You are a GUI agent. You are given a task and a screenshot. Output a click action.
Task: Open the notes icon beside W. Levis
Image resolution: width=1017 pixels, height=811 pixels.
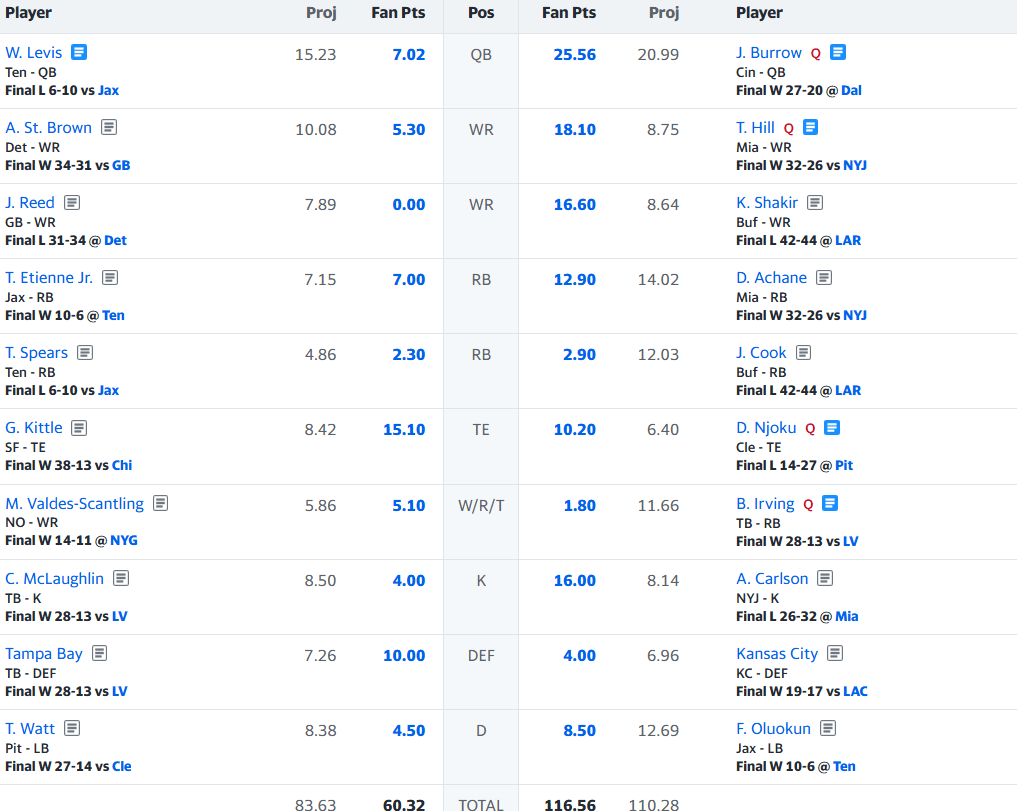point(79,52)
